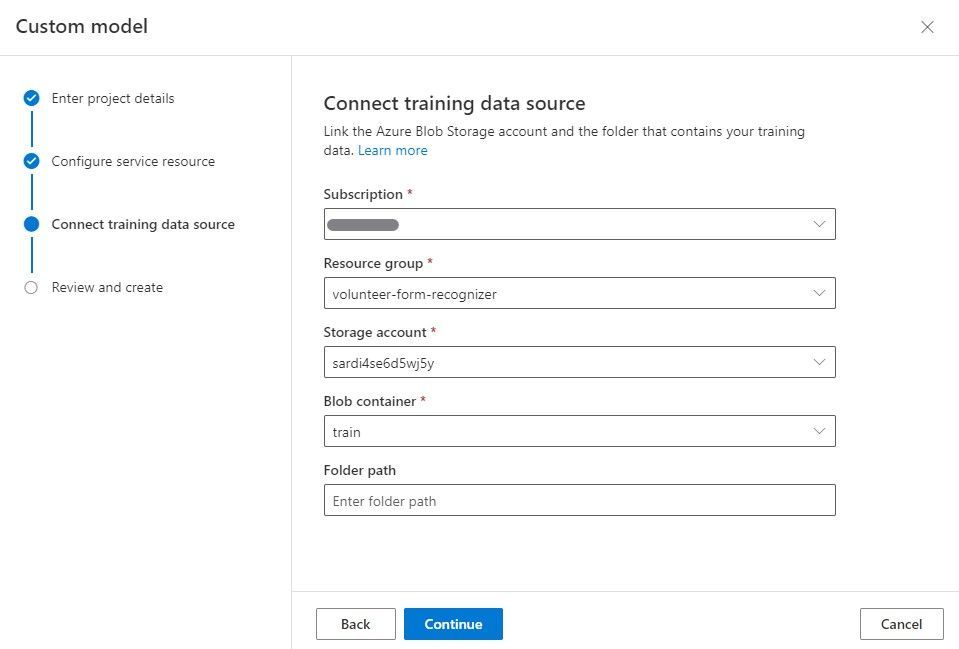This screenshot has width=959, height=649.
Task: Open the Blob container dropdown chevron
Action: tap(819, 431)
